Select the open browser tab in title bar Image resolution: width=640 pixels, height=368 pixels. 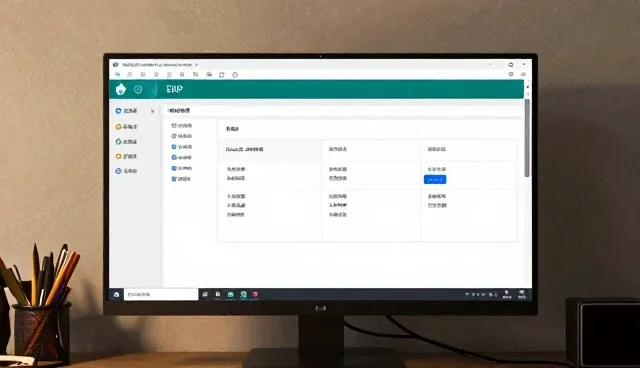point(157,64)
